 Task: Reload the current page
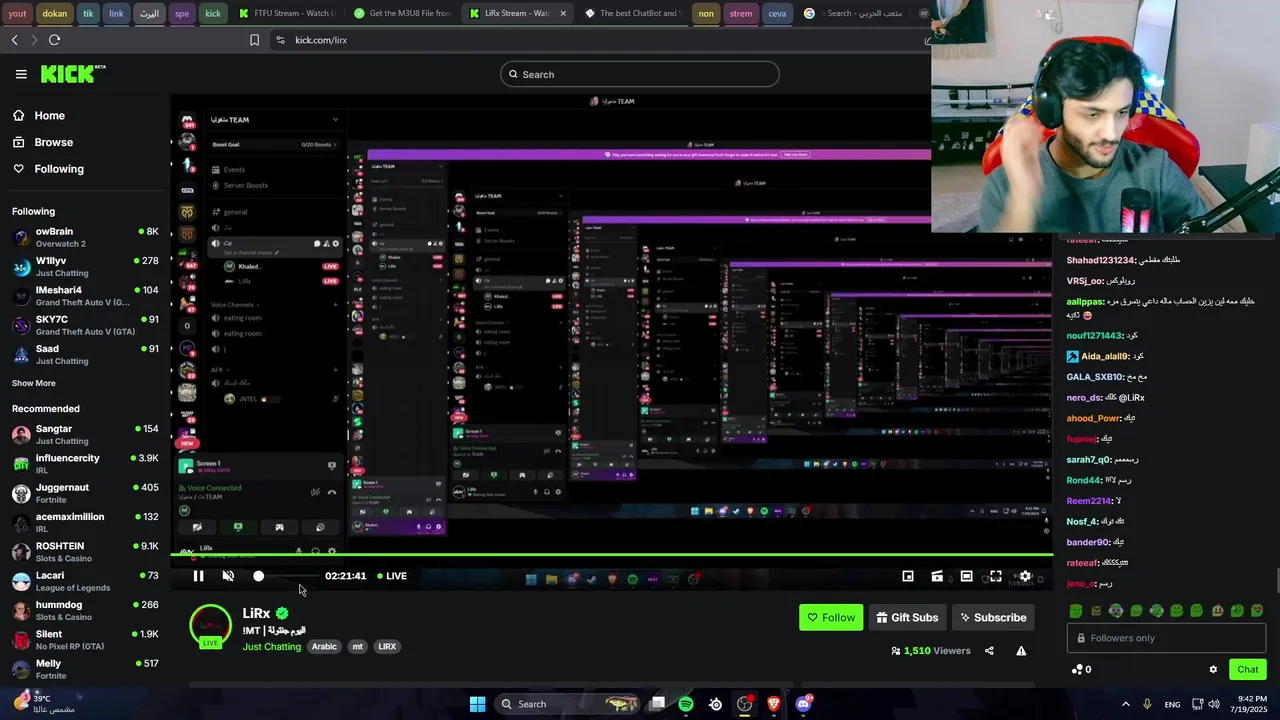(x=54, y=40)
